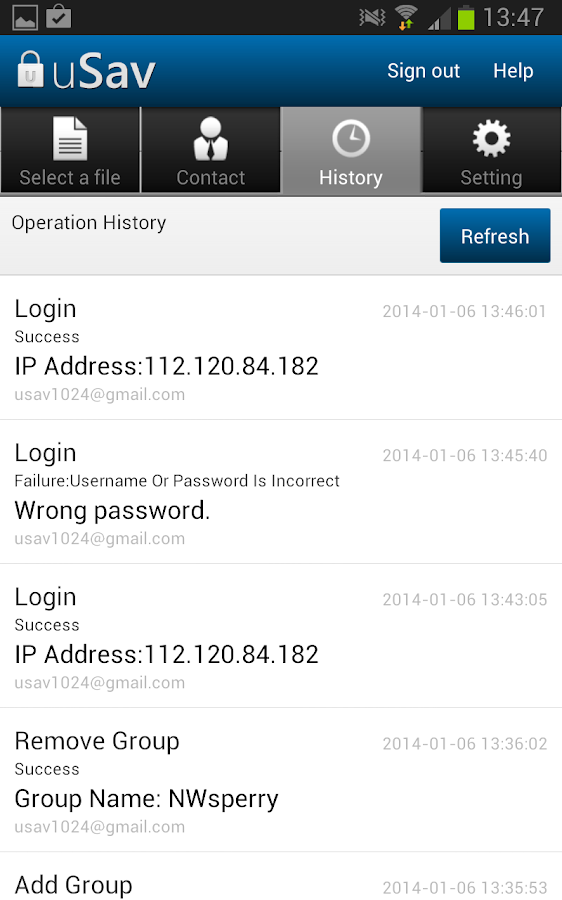Open the Remove Group NWsperry entry

[x=281, y=780]
